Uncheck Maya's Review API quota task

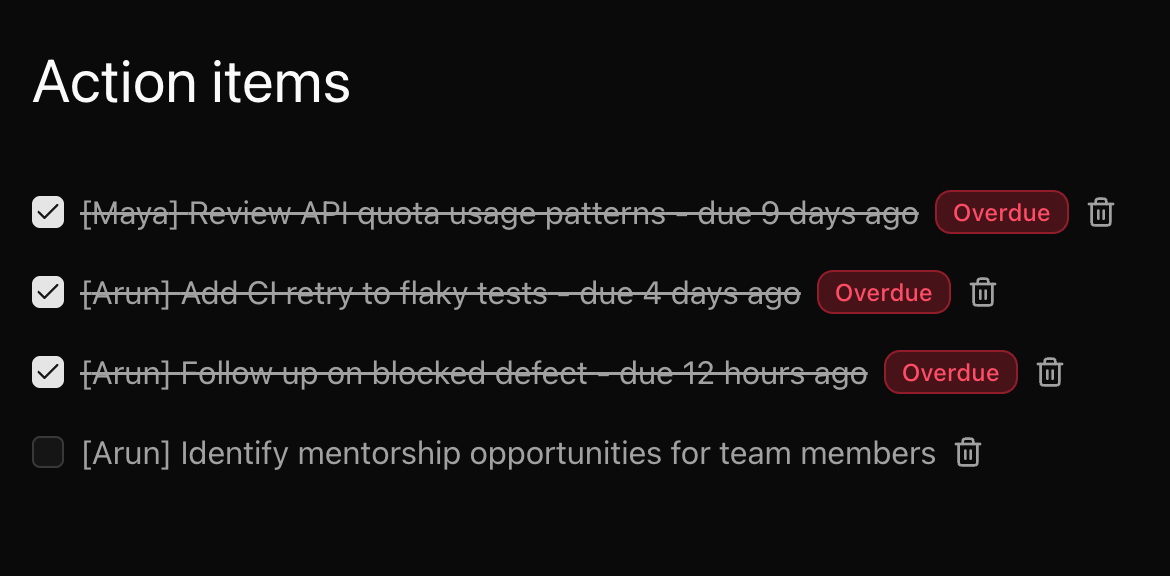[x=48, y=212]
